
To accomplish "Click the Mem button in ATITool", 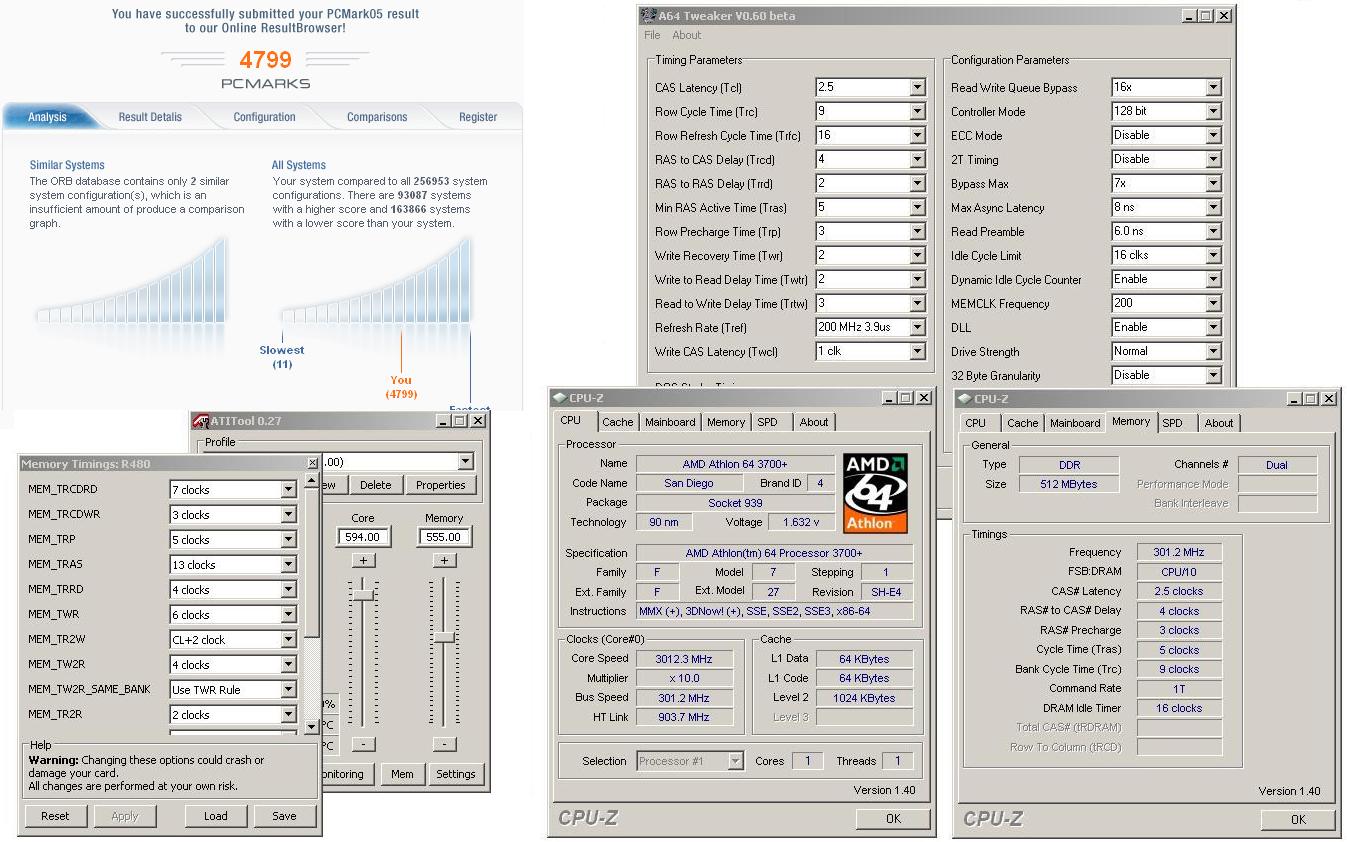I will click(x=402, y=774).
